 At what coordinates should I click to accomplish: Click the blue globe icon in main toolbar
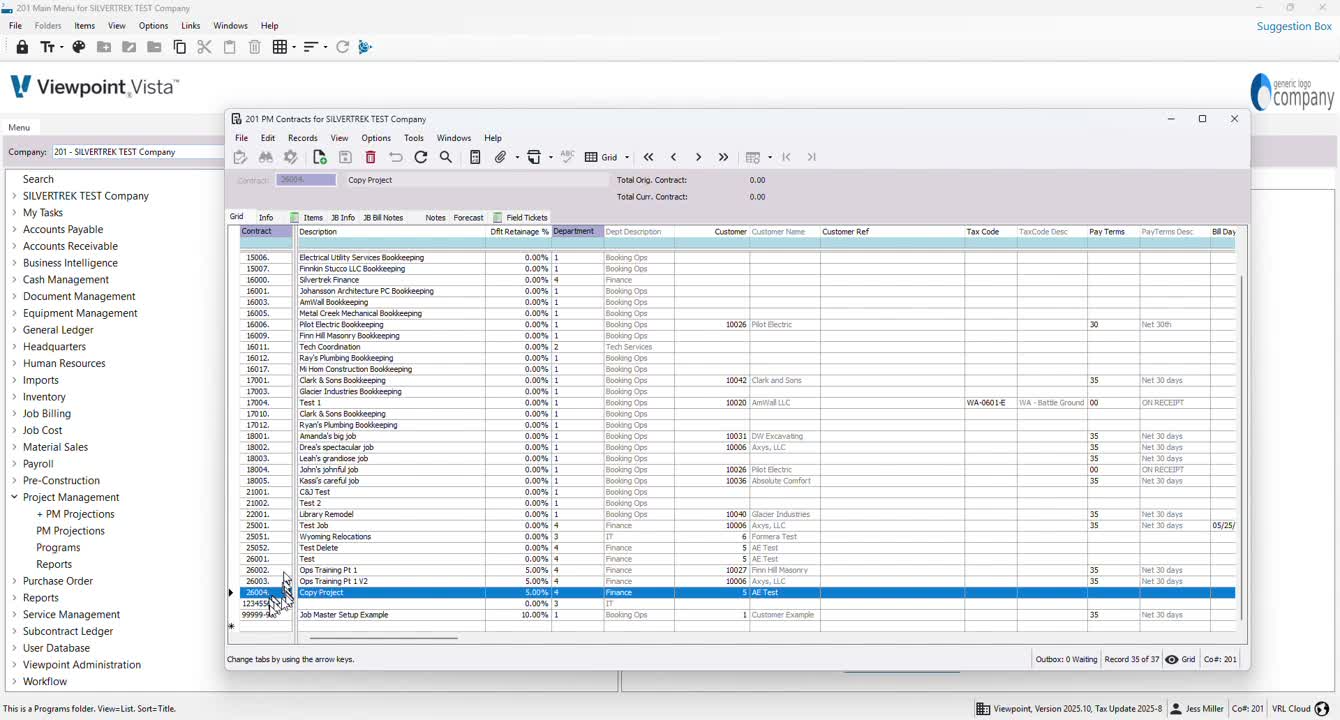(x=365, y=47)
